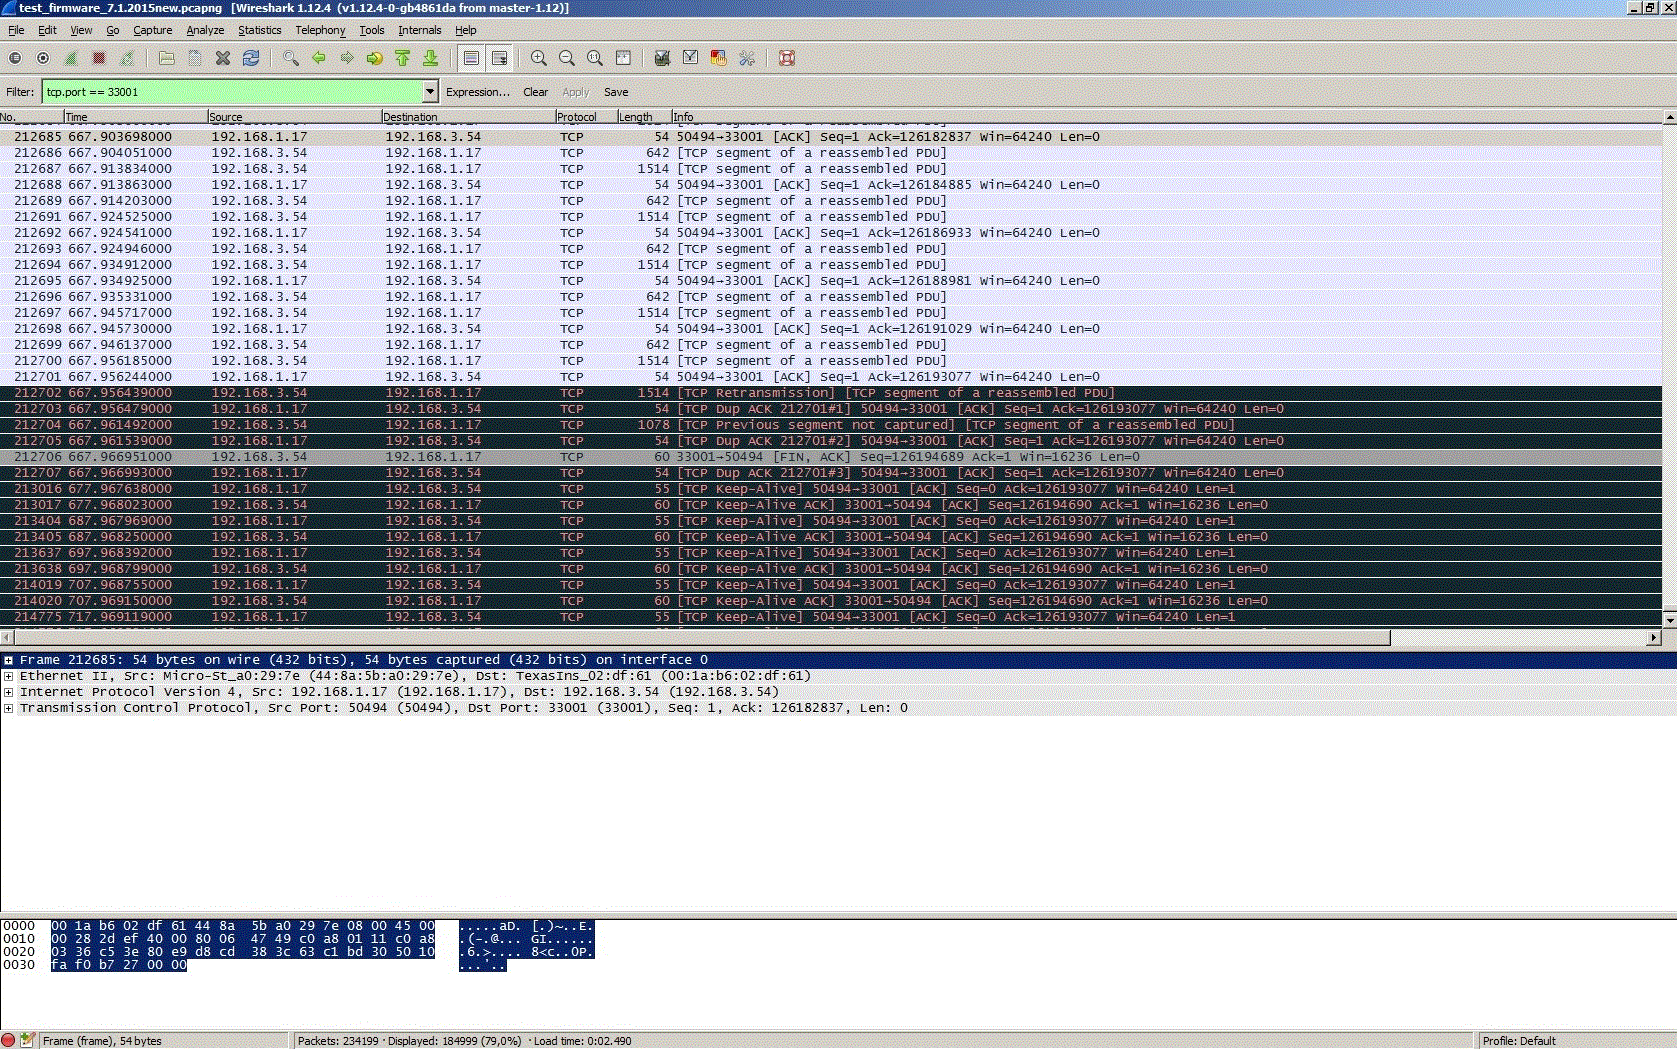Save the current display filter

click(x=616, y=92)
